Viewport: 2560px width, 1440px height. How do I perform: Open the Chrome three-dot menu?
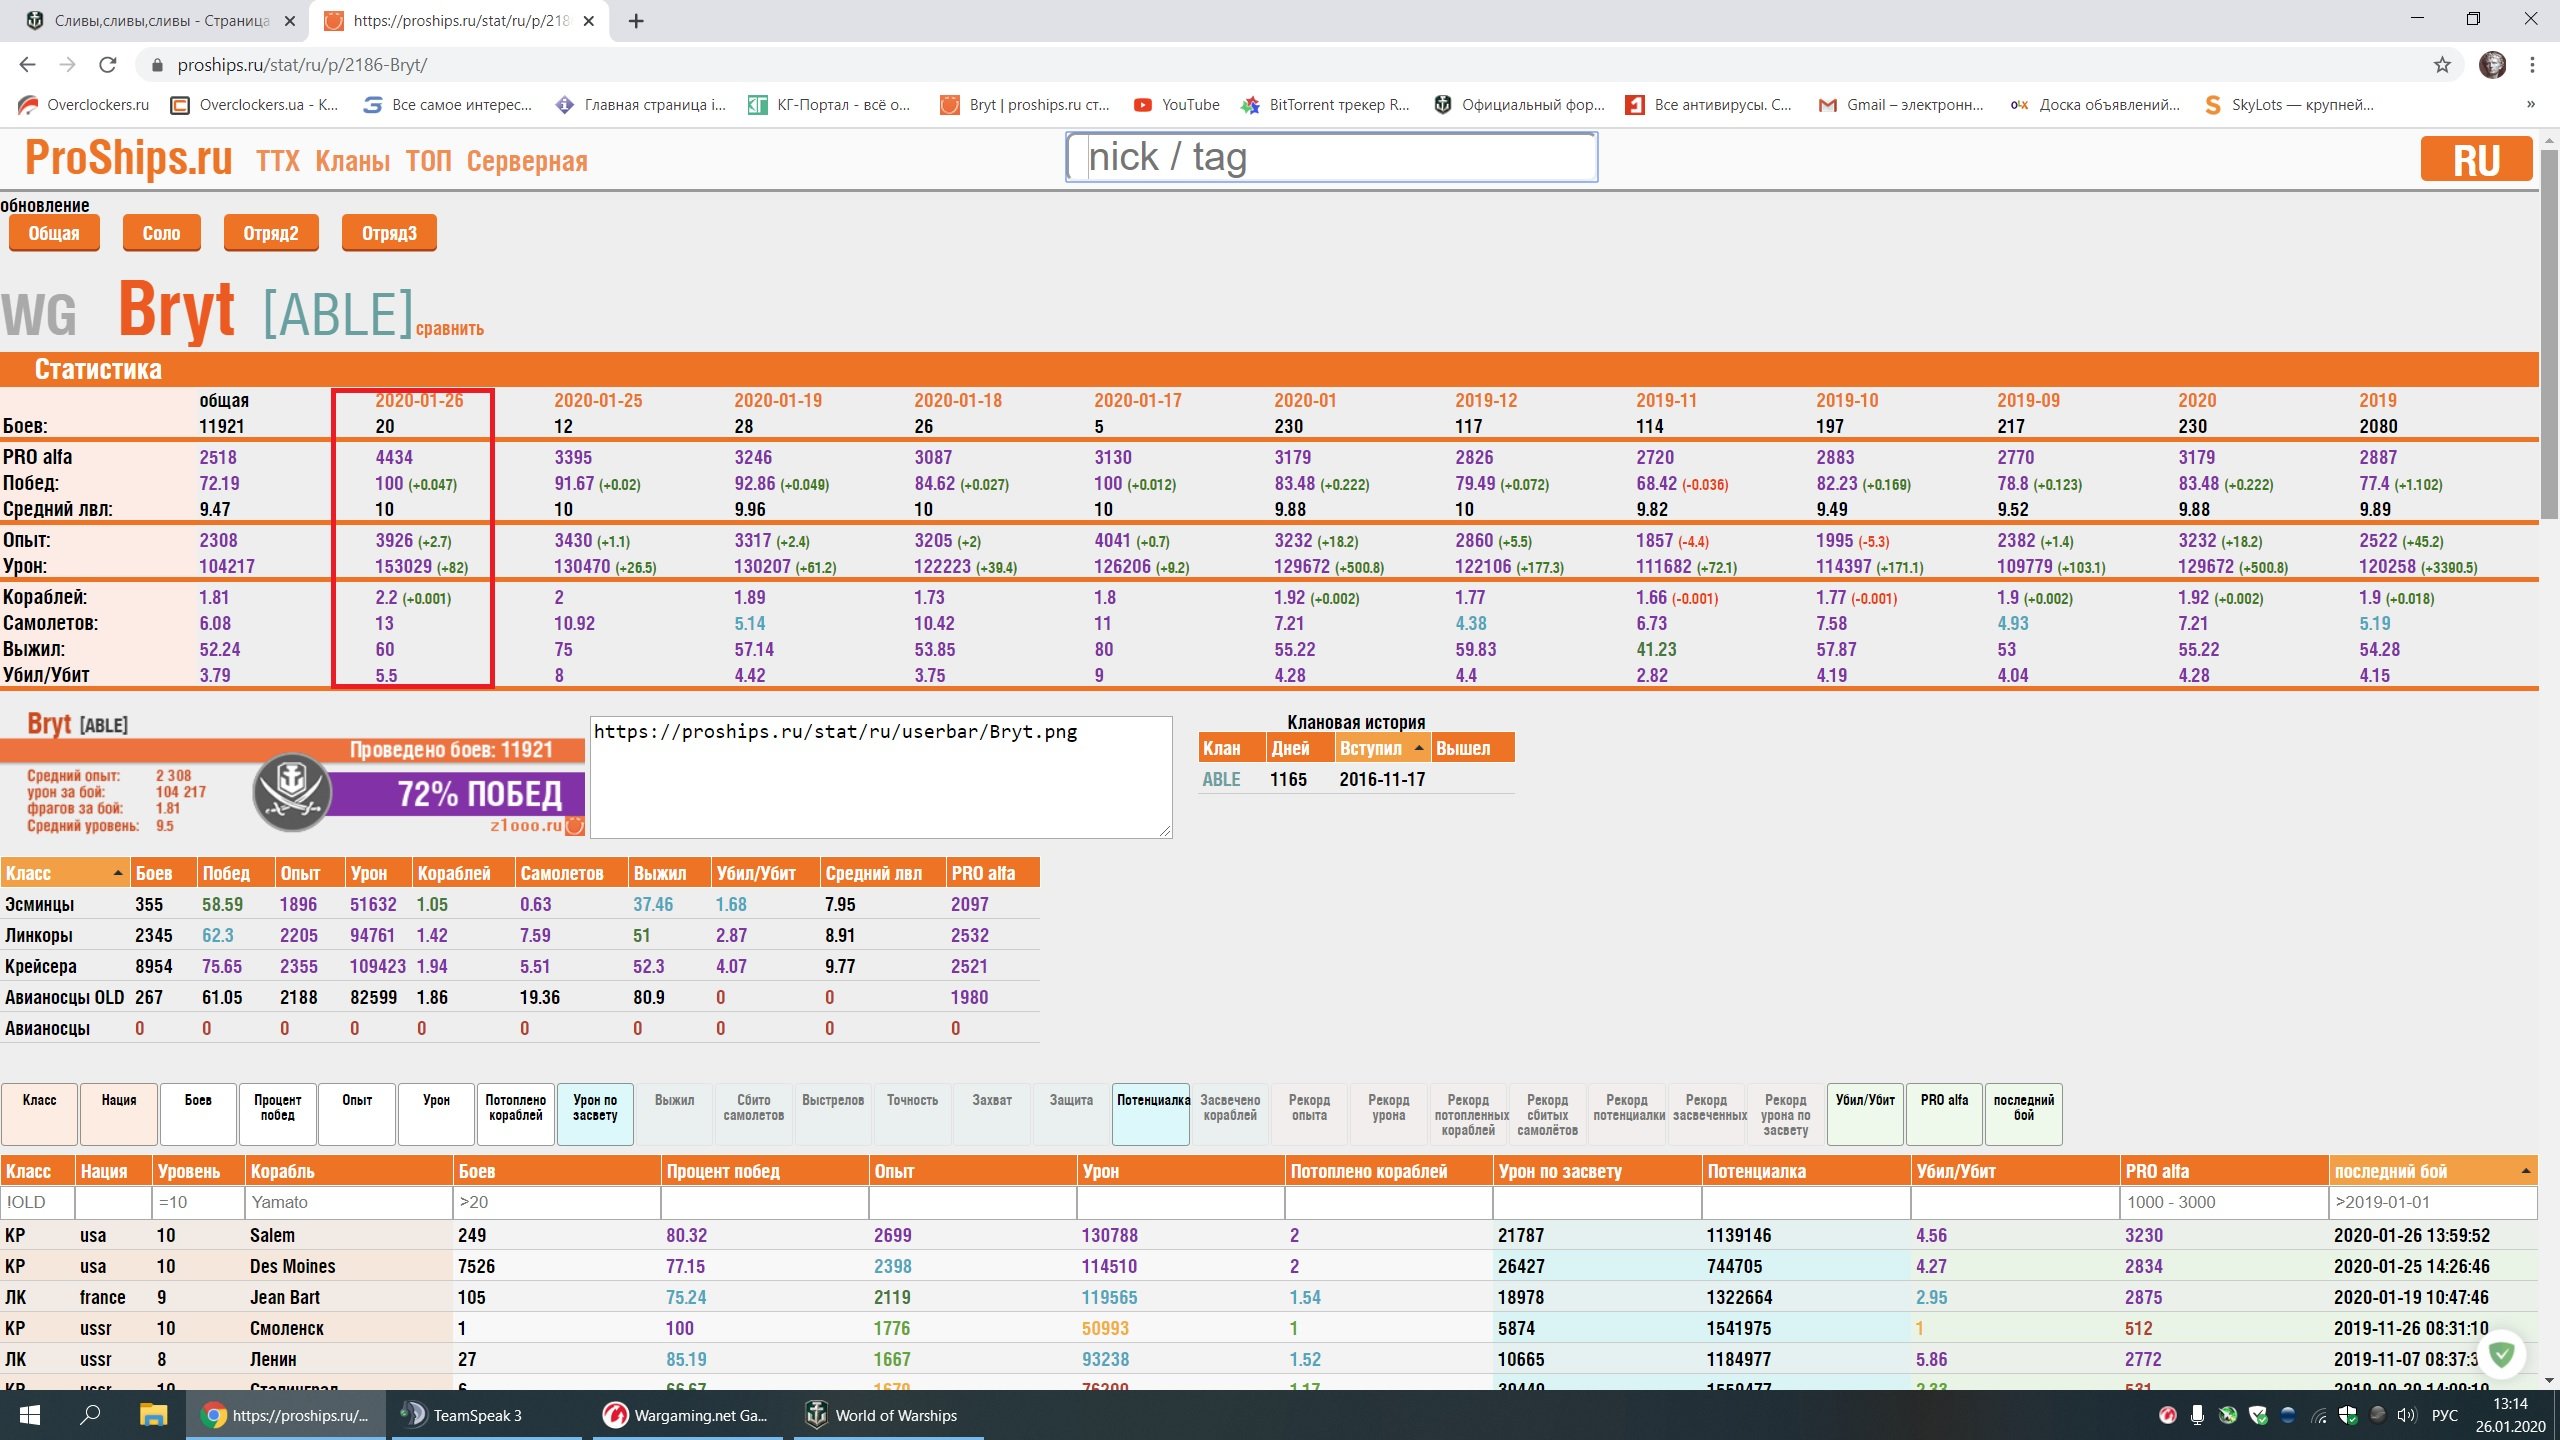(2532, 65)
